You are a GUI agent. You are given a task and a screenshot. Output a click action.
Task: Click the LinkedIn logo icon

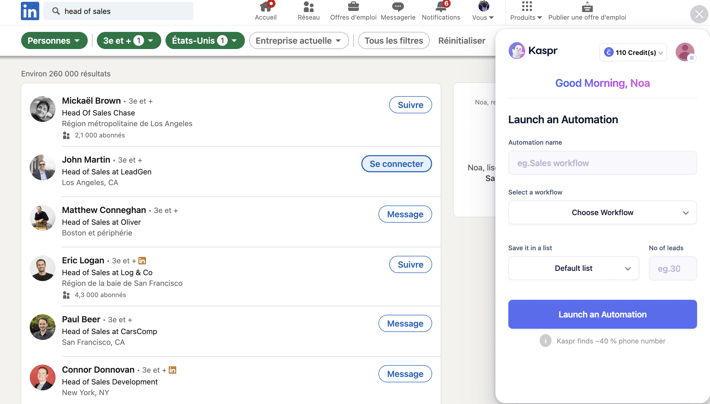coord(30,11)
